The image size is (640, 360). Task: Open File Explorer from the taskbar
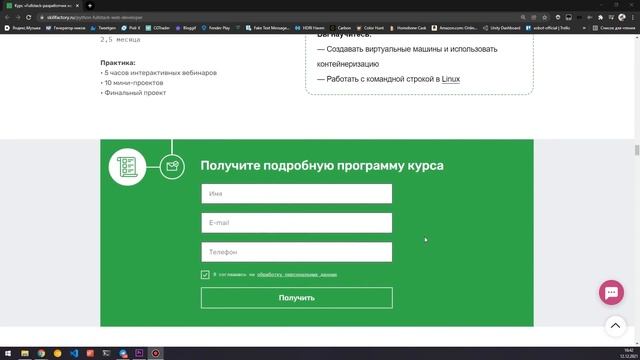click(x=25, y=353)
